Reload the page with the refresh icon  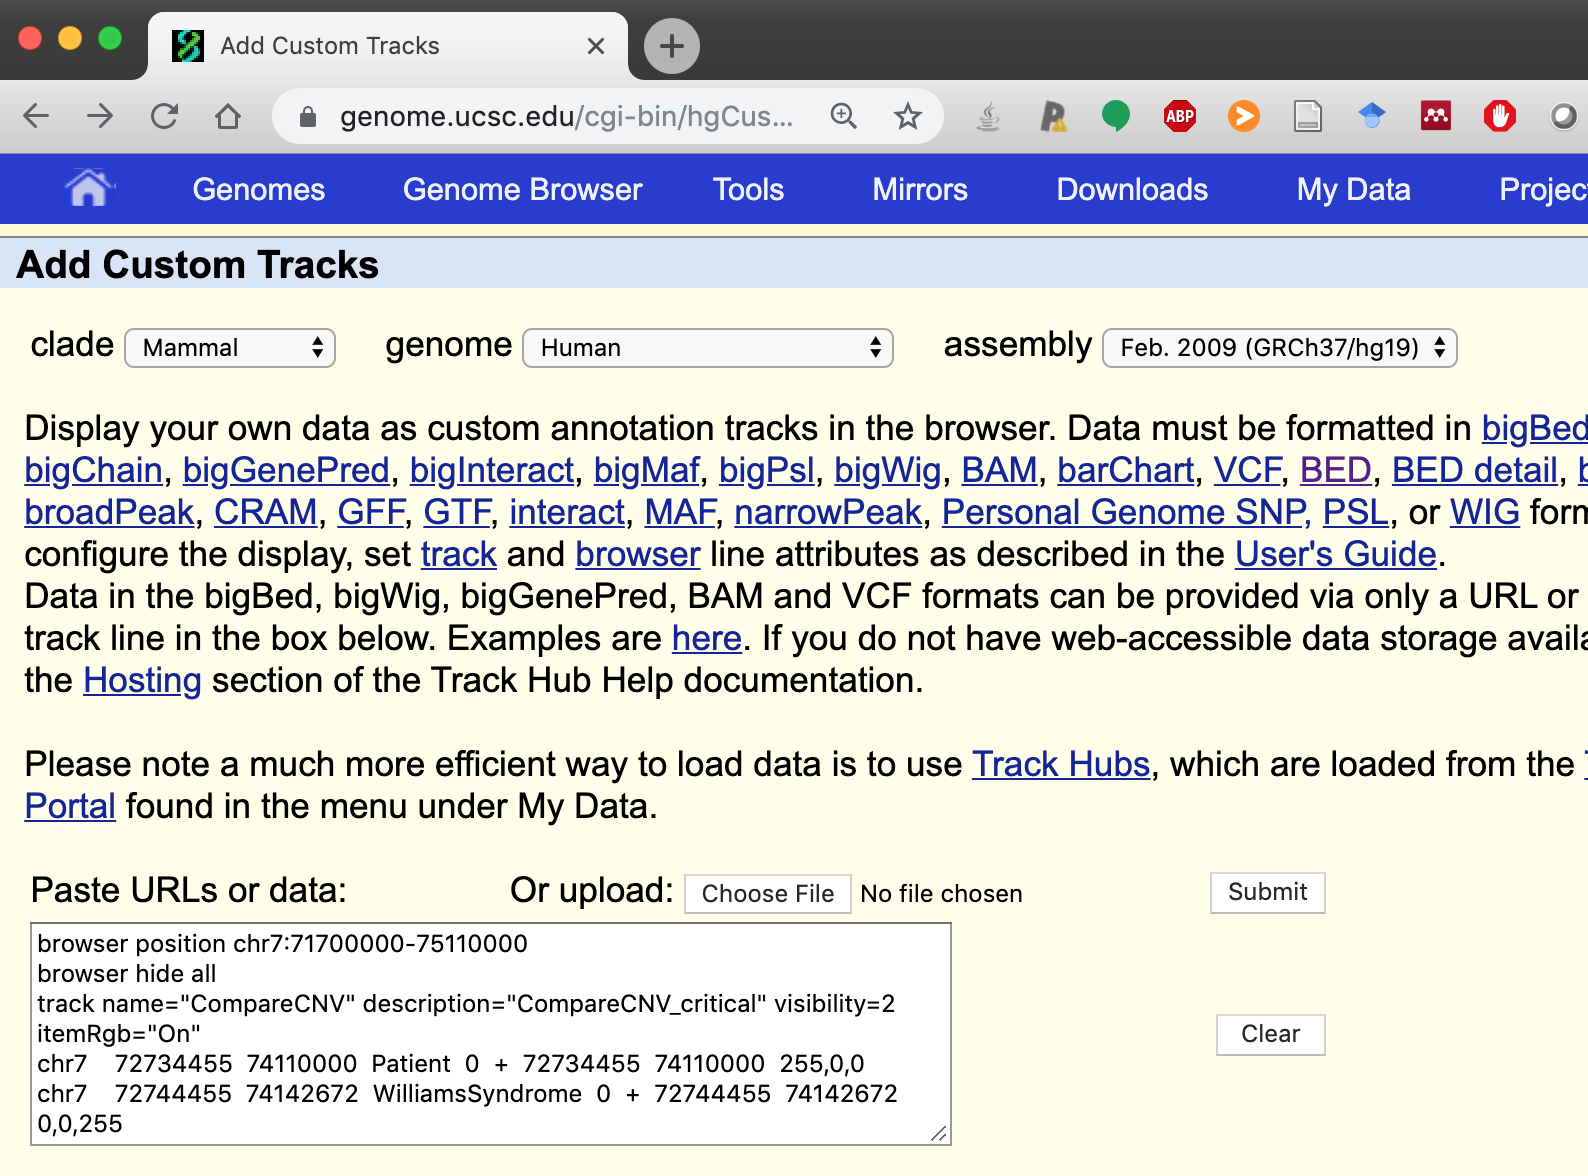coord(164,117)
